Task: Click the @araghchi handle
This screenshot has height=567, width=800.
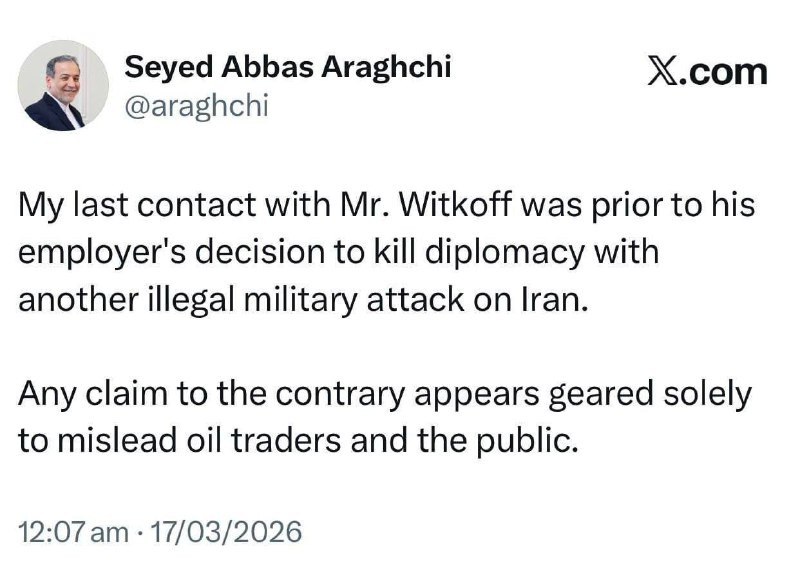Action: tap(196, 105)
